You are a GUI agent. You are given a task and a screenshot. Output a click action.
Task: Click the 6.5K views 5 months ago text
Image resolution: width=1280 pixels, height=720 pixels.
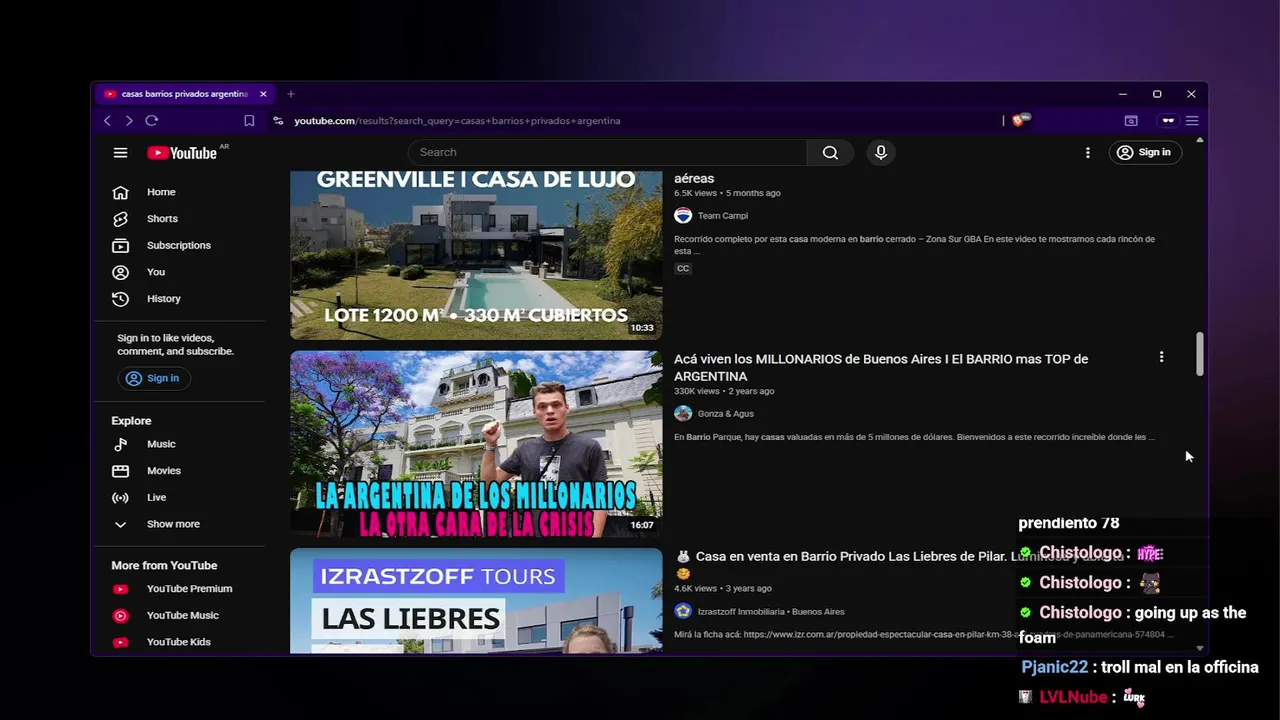[727, 193]
